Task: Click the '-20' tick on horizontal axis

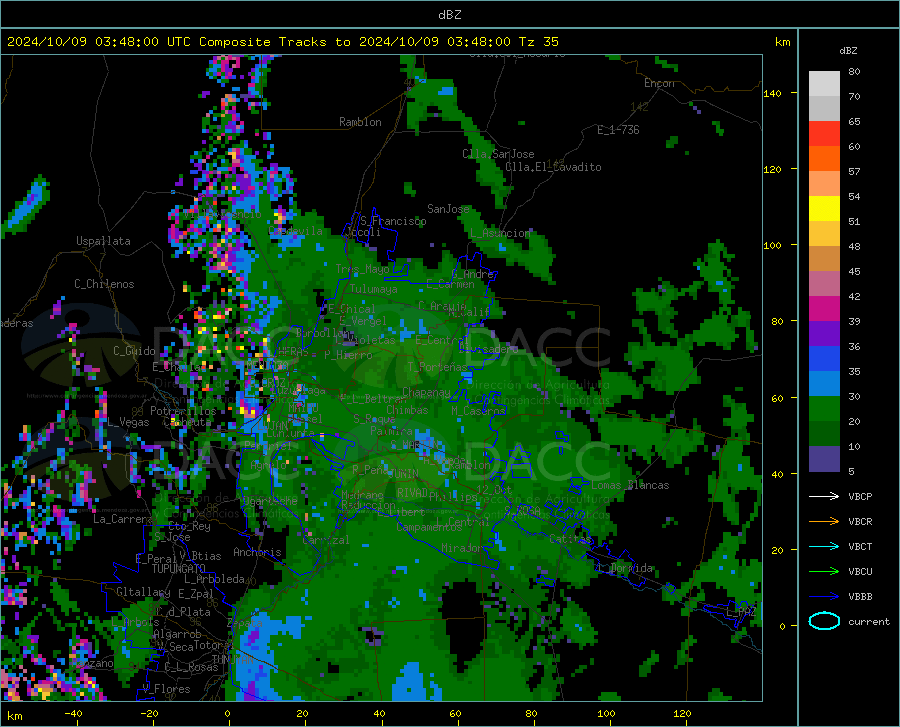Action: pyautogui.click(x=149, y=714)
